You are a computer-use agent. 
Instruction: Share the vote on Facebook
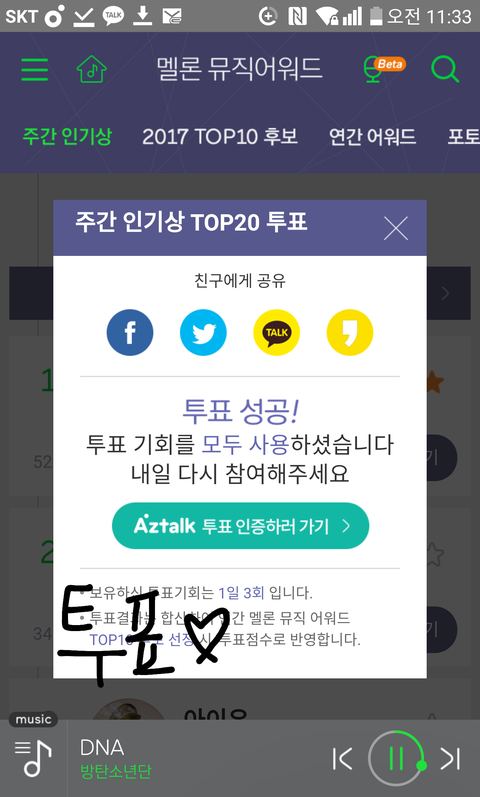pos(130,332)
